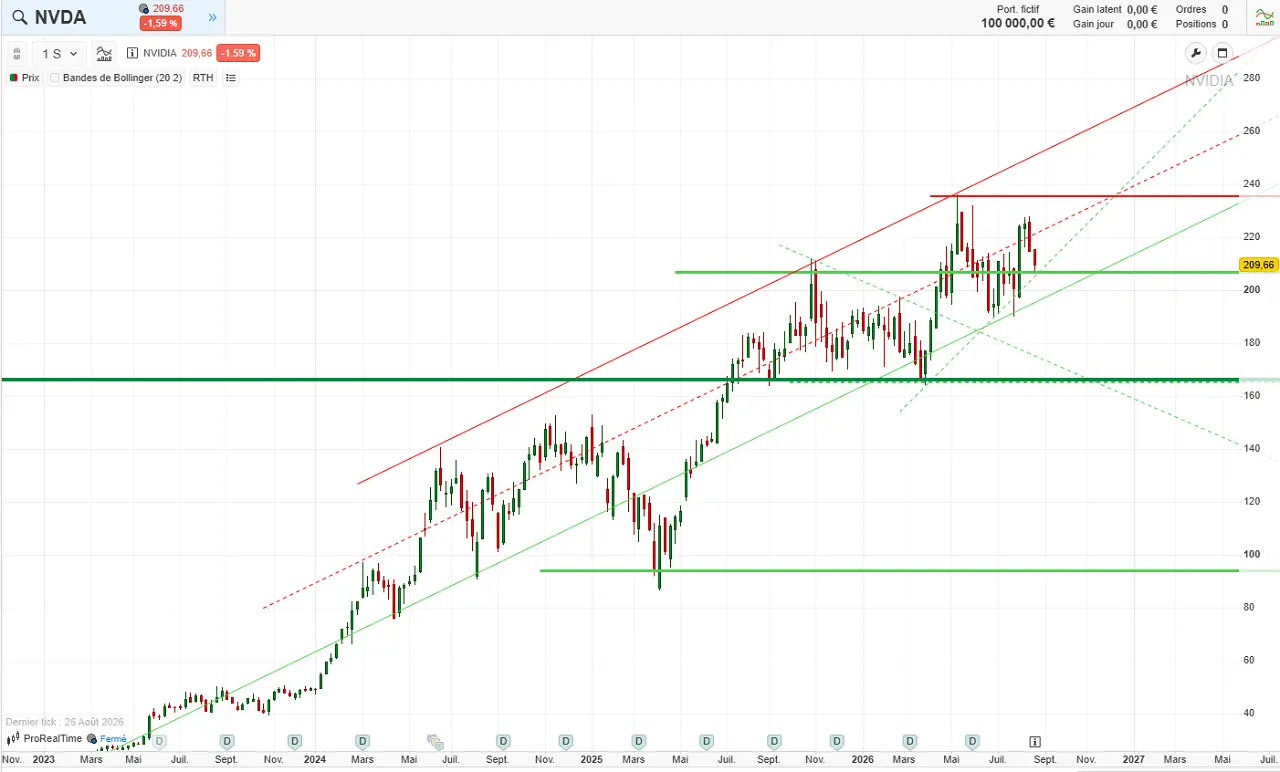Enable Bandes de Bollinger (20 2) checkbox
This screenshot has height=772, width=1280.
tap(55, 78)
